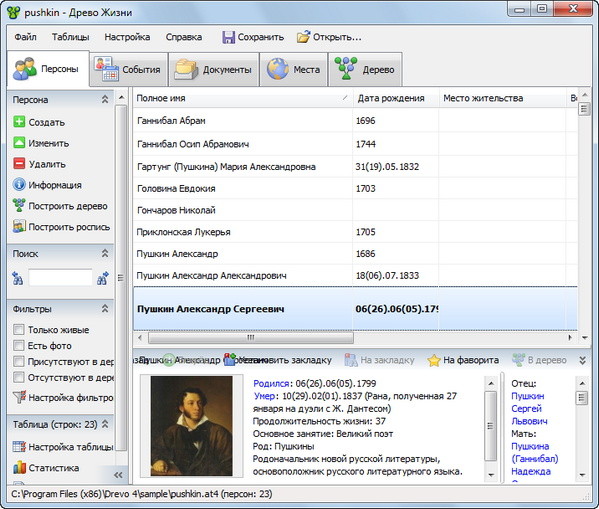The height and width of the screenshot is (509, 599).
Task: Click the search forward binoculars icon
Action: 102,278
